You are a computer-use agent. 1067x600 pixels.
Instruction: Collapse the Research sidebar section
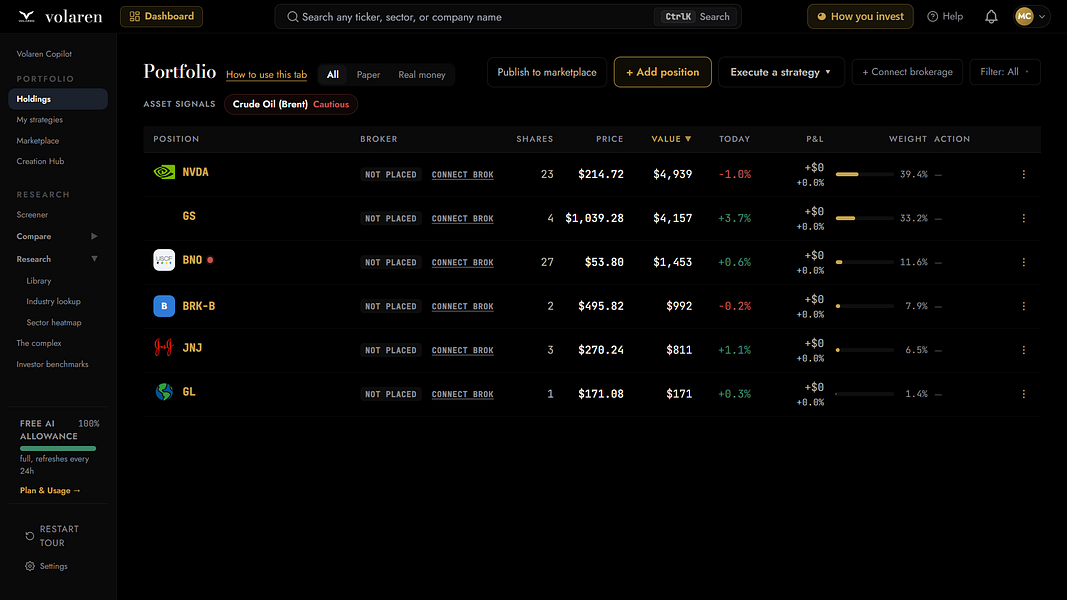point(94,259)
